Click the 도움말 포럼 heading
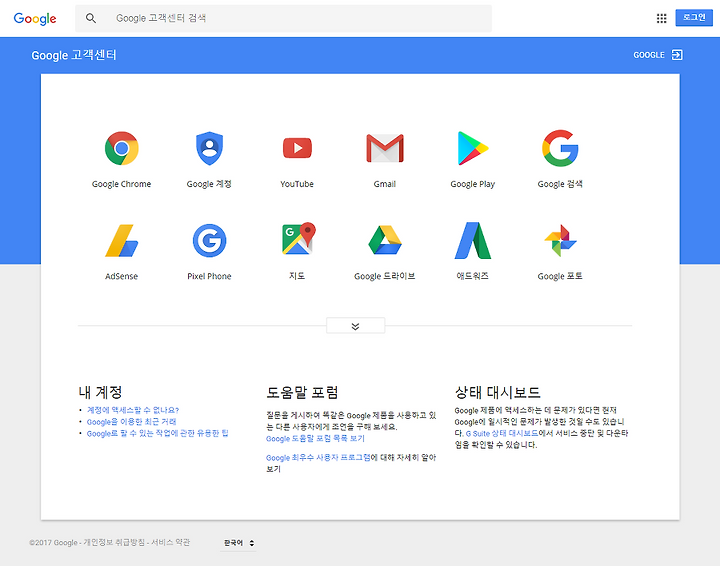Screen dimensions: 720x566 (x=302, y=392)
